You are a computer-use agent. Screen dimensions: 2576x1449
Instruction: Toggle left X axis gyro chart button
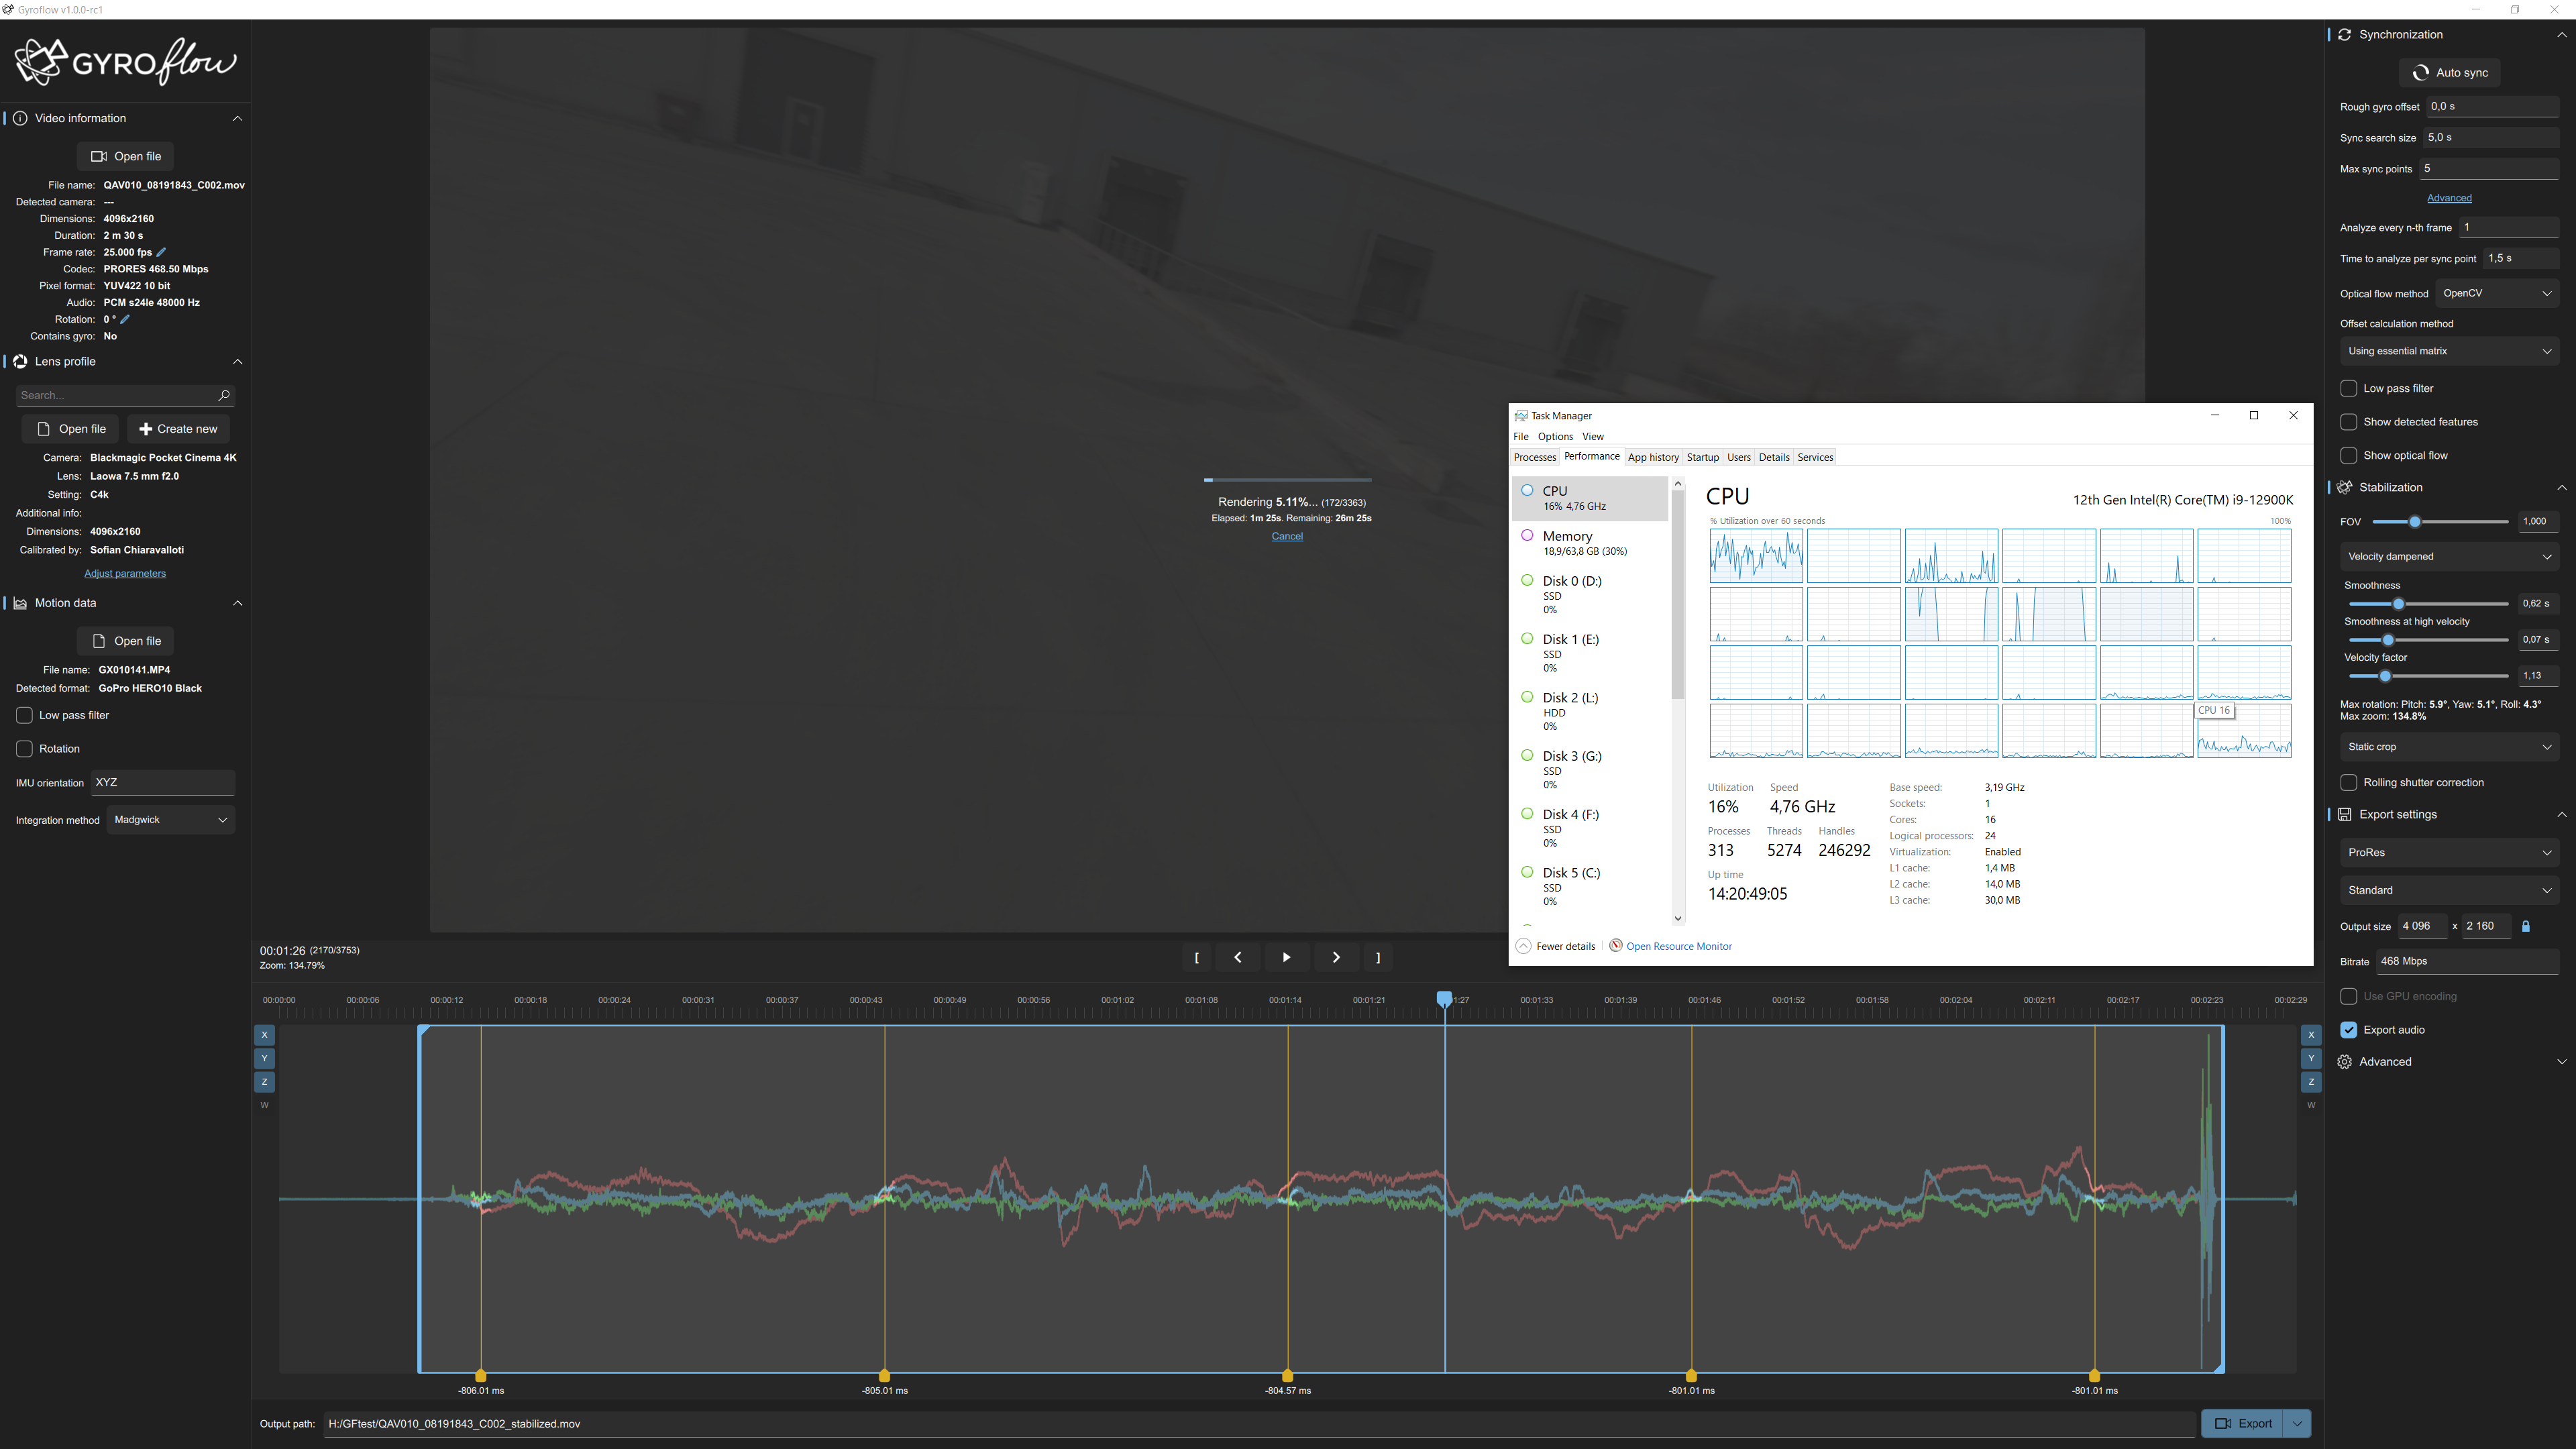pyautogui.click(x=264, y=1035)
